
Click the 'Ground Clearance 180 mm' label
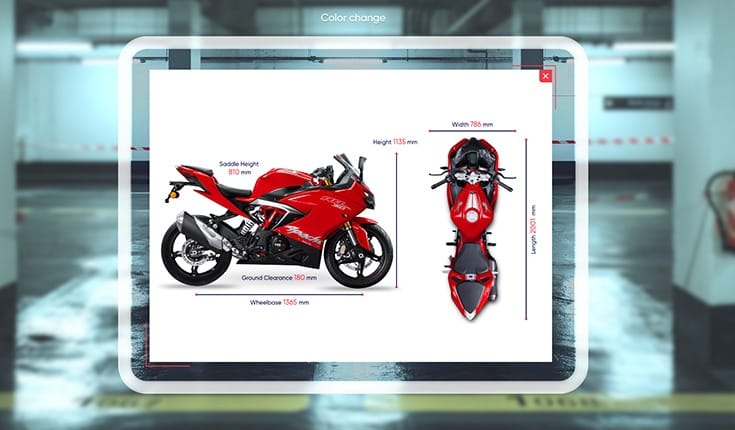pos(279,278)
